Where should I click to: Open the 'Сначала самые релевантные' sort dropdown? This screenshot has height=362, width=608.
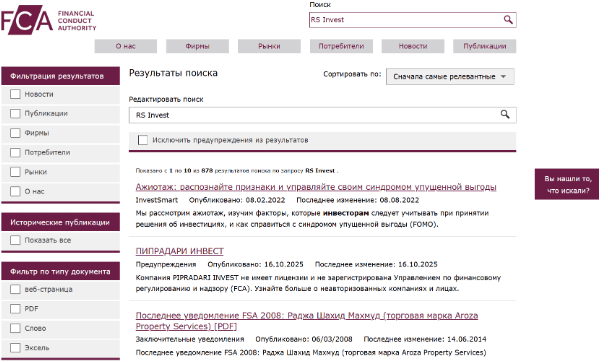450,76
